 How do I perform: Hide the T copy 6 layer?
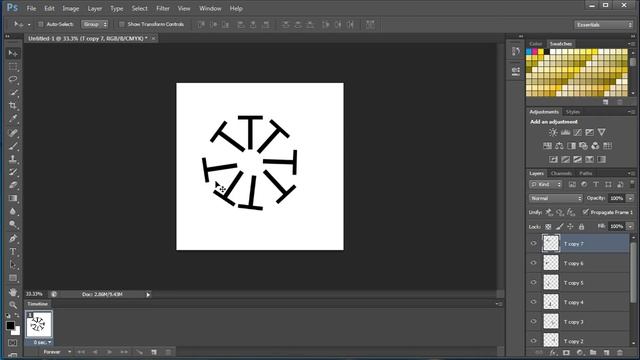click(x=533, y=263)
